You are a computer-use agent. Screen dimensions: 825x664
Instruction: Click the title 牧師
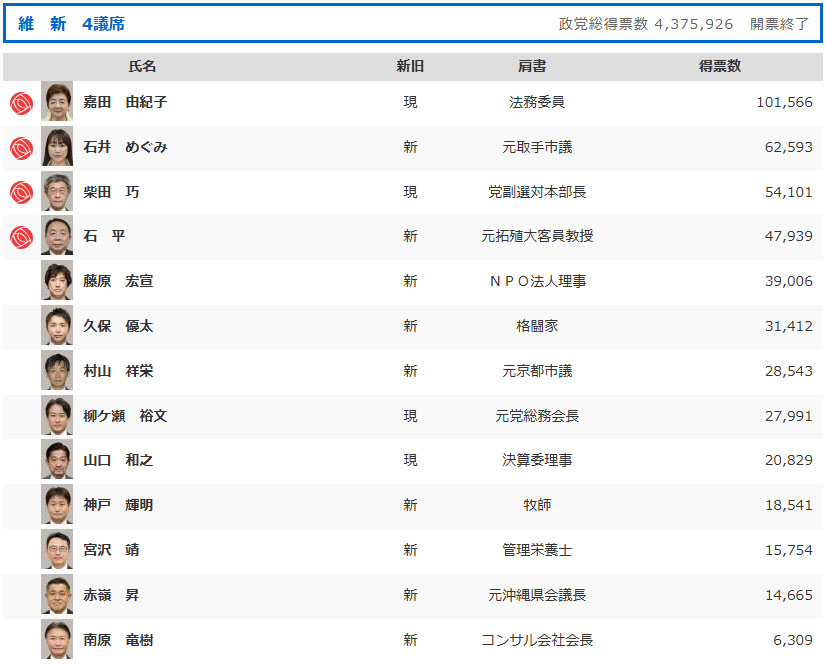coord(537,505)
